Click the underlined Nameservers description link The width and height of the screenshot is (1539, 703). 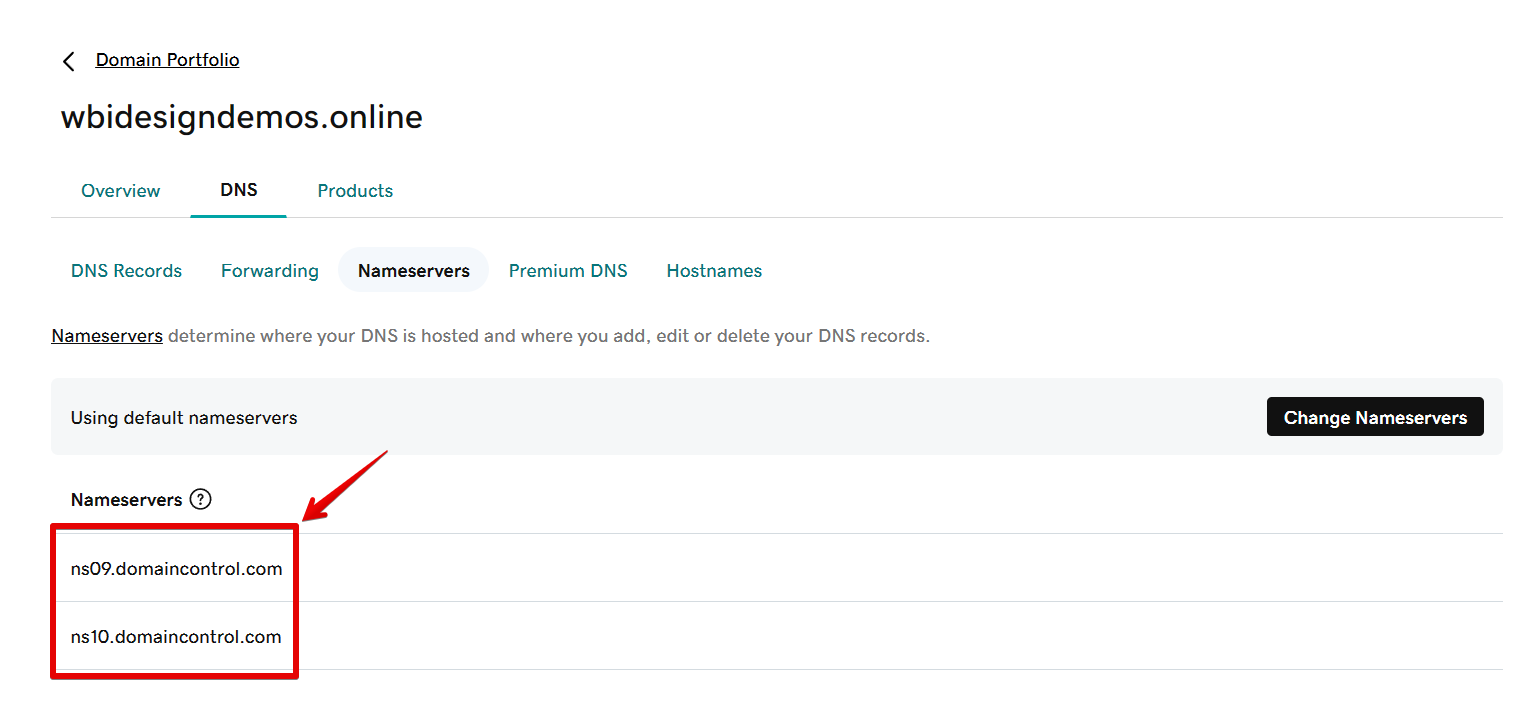[107, 336]
